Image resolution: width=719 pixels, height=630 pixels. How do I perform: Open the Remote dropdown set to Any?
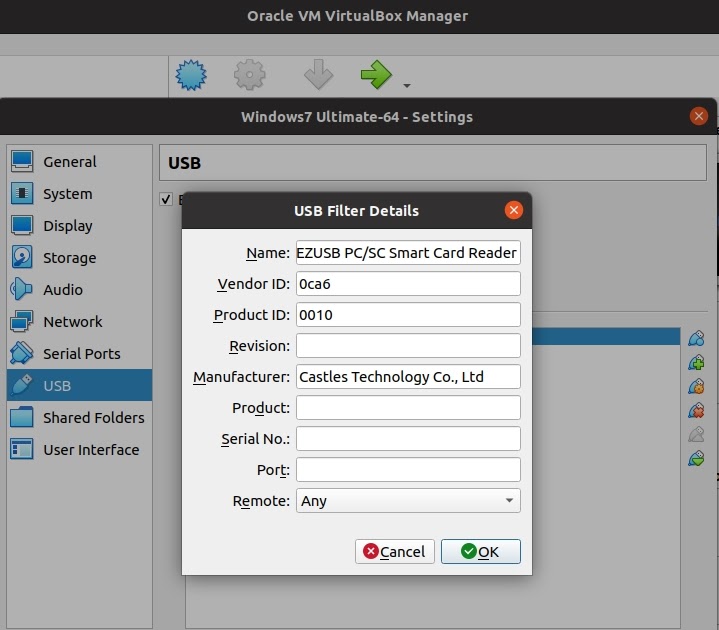pos(408,501)
